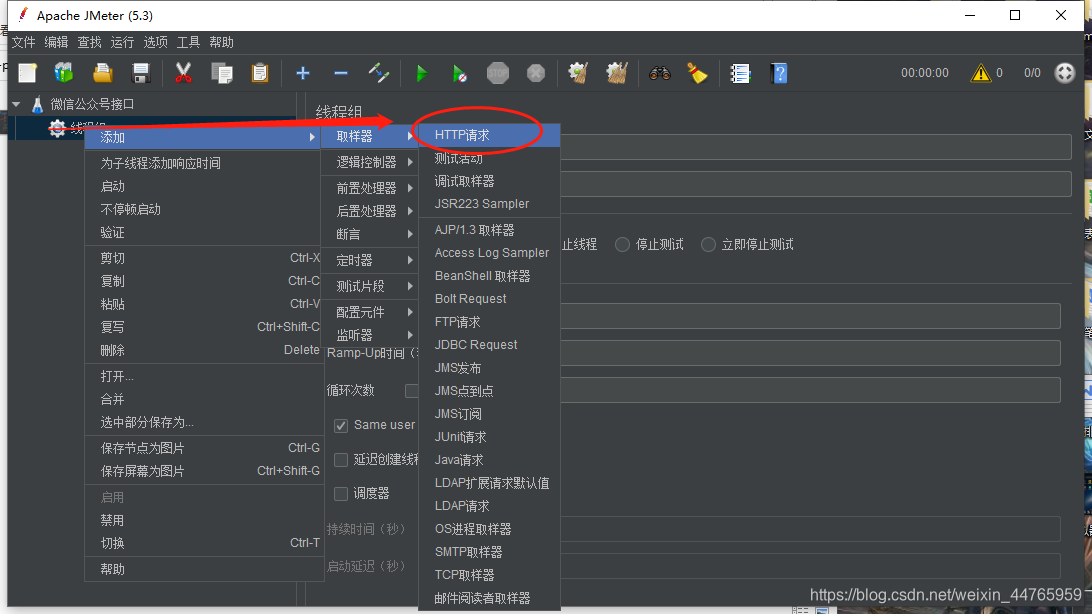Open the 工具 menu

pyautogui.click(x=188, y=42)
